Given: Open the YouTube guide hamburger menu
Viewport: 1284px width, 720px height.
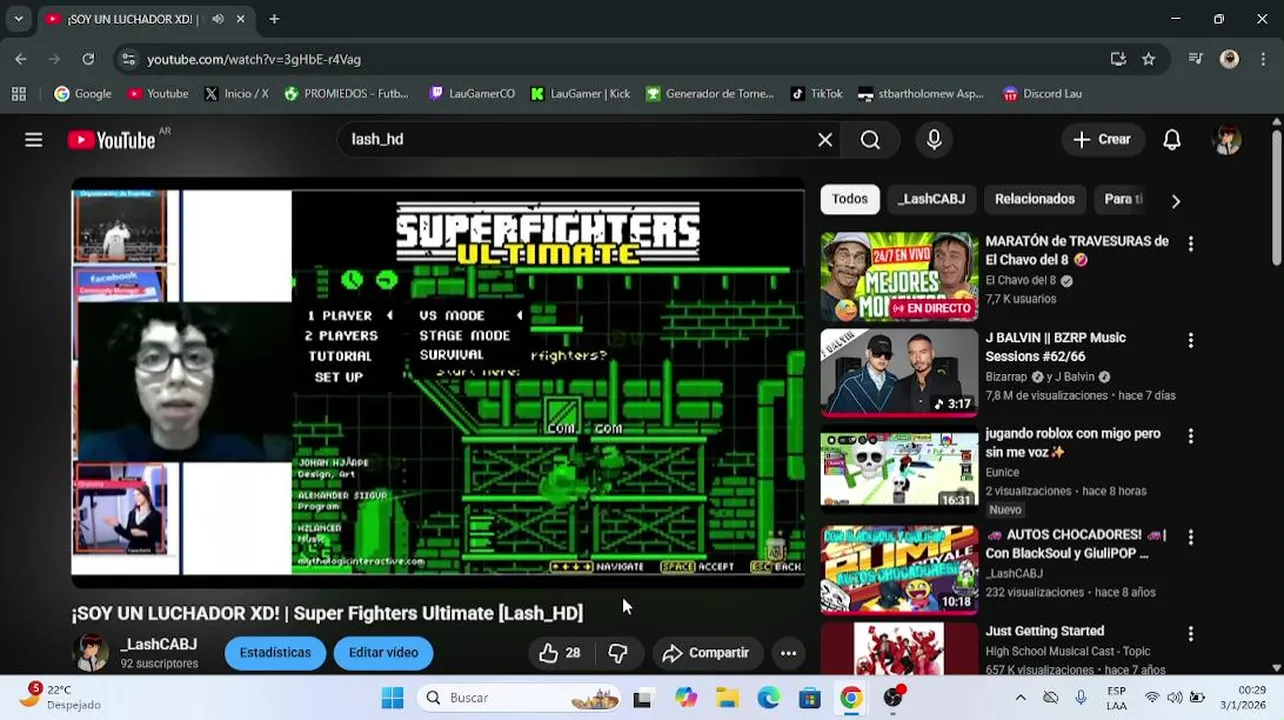Looking at the screenshot, I should click(34, 140).
